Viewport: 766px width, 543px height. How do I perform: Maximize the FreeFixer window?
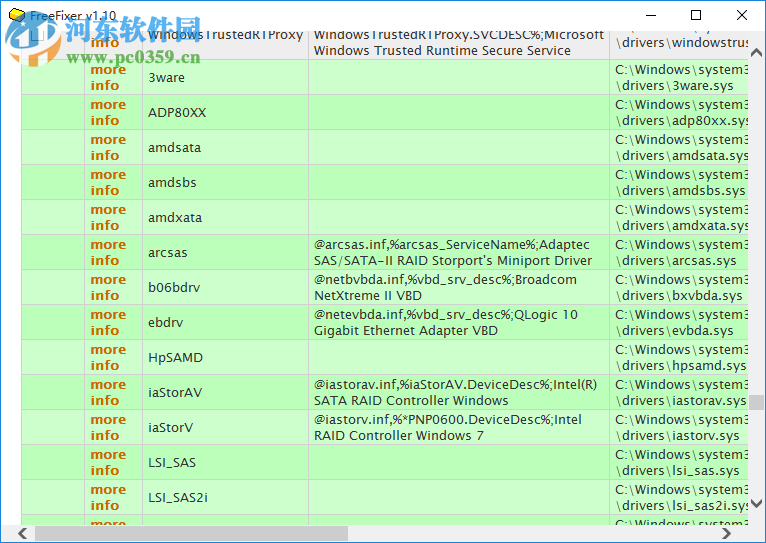[696, 15]
